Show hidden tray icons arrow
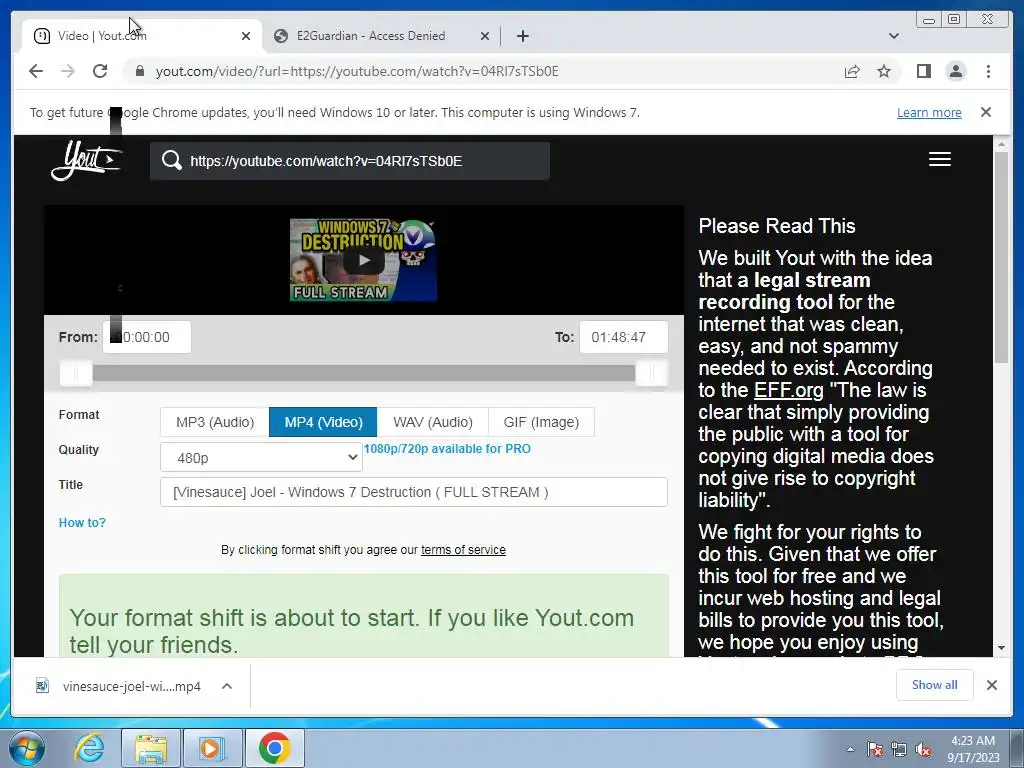Viewport: 1024px width, 768px height. [x=850, y=749]
